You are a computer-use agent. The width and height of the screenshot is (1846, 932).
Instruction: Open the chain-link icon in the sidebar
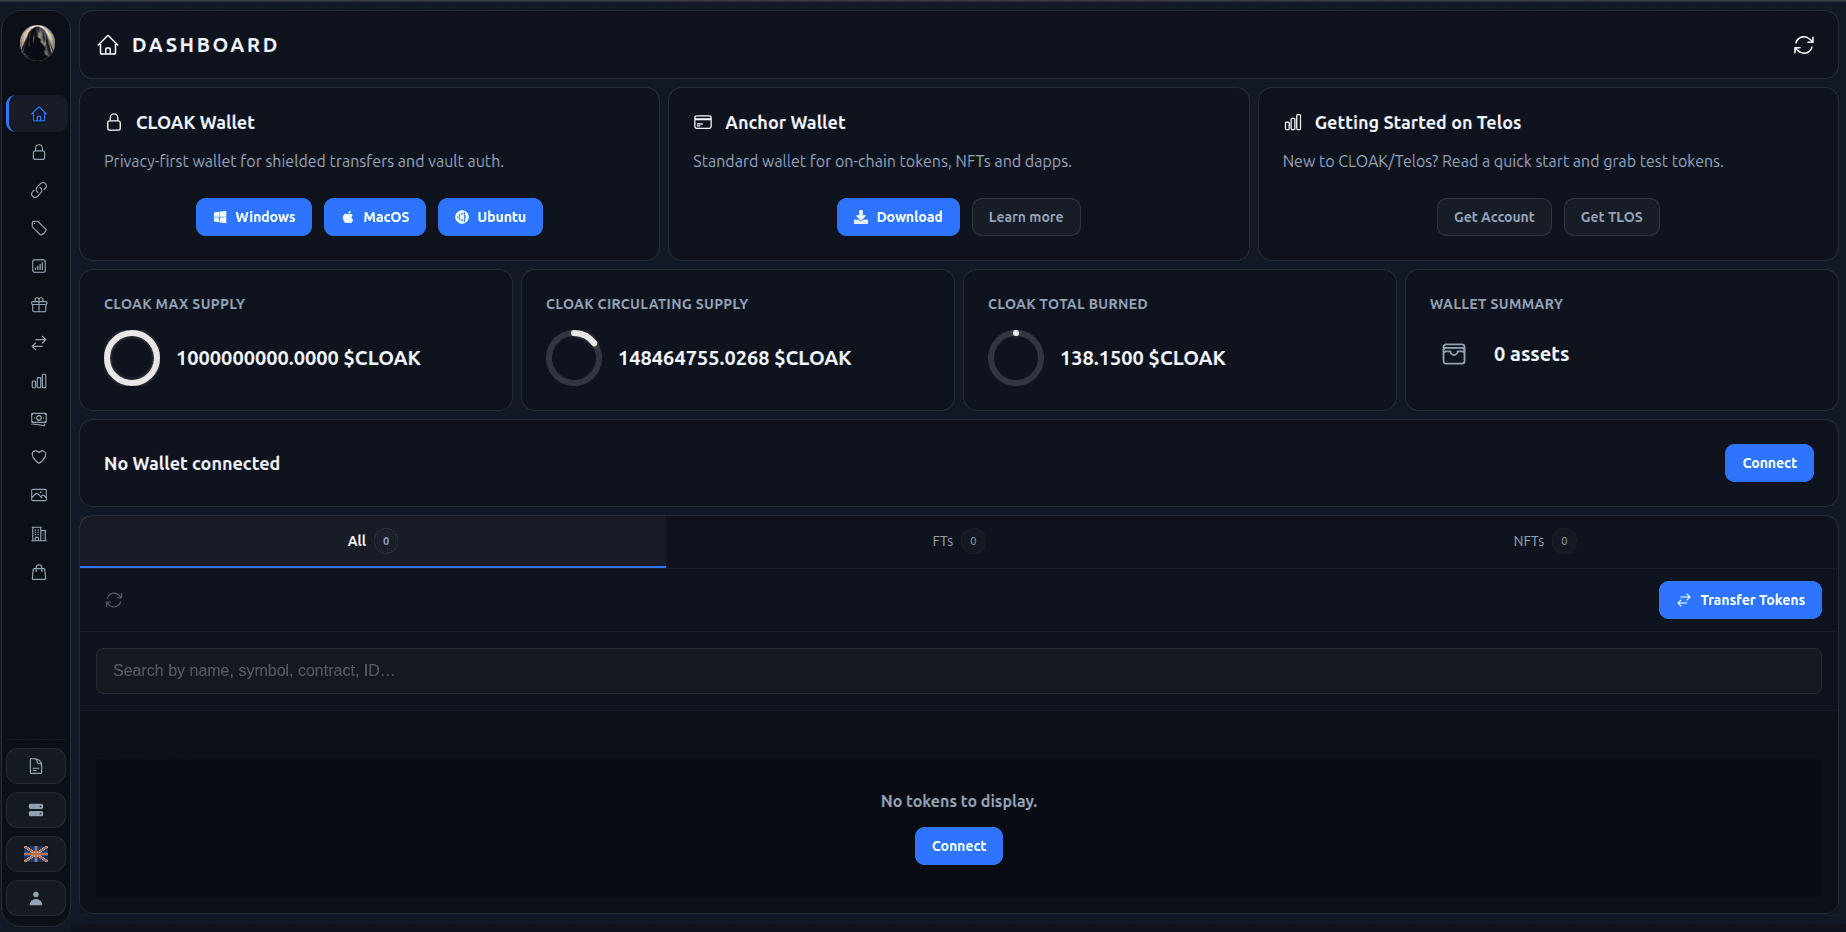(38, 190)
